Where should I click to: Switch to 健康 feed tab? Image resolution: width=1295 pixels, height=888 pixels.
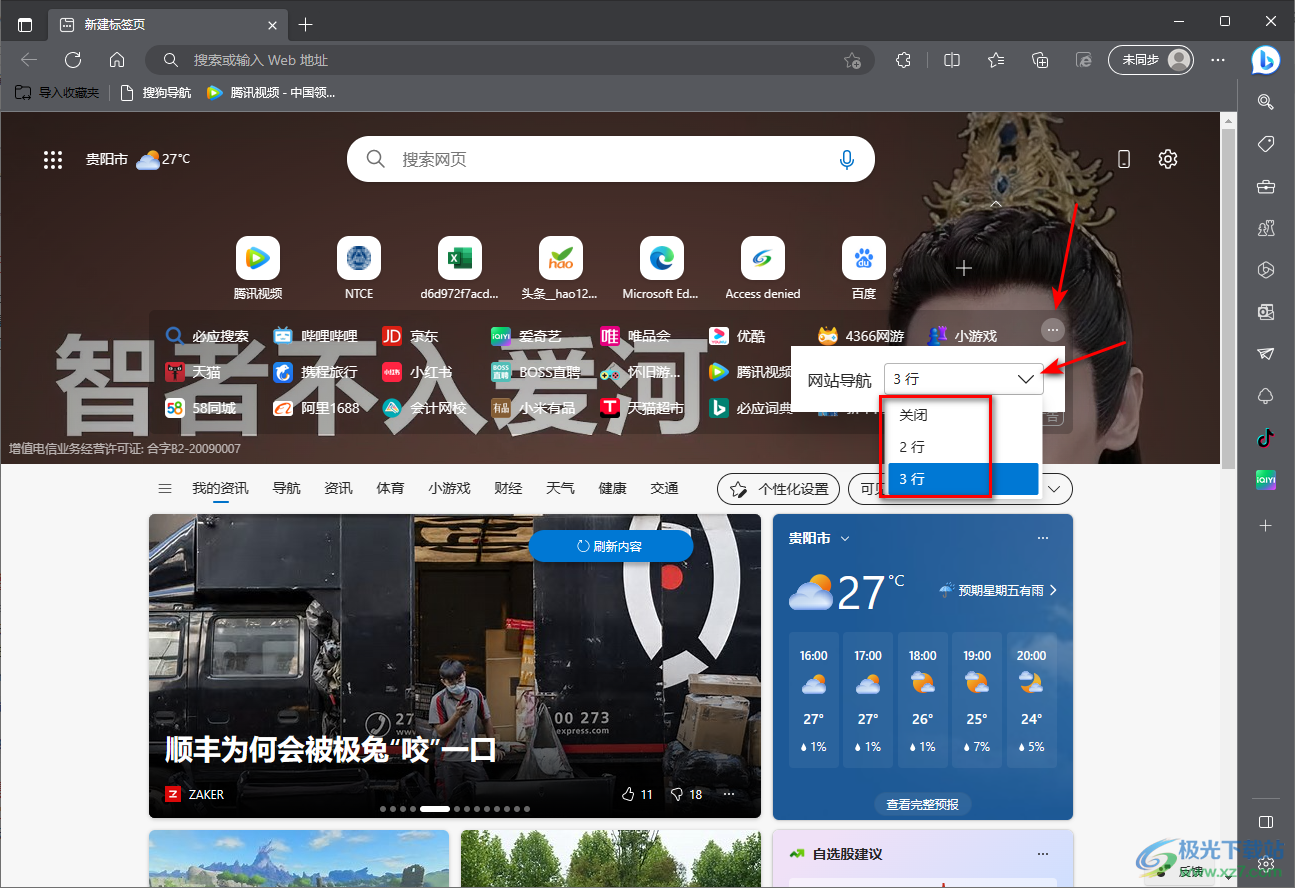coord(612,488)
